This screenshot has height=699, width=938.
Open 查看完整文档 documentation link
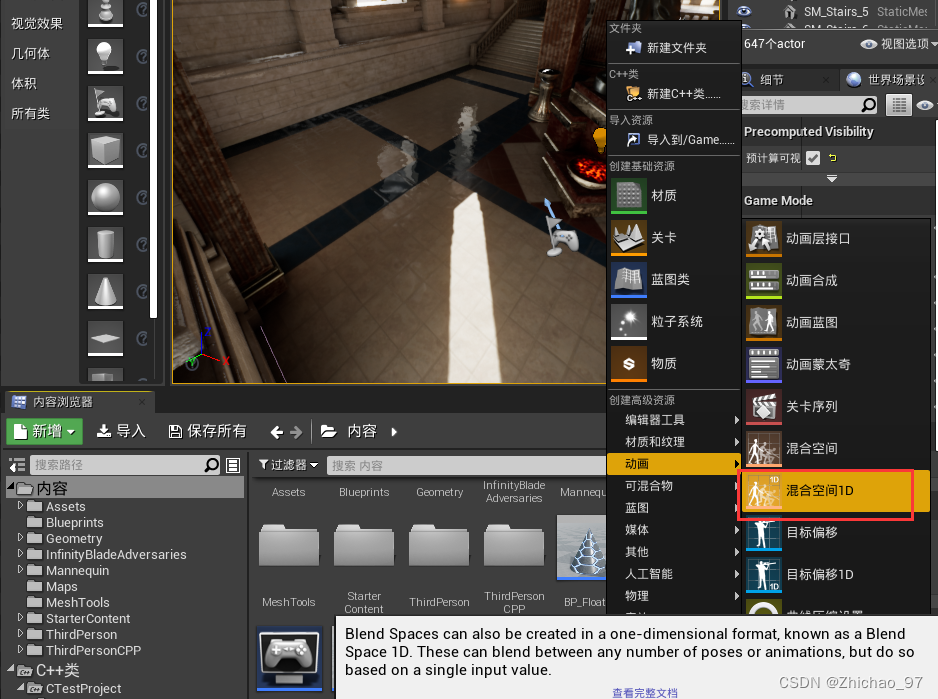pyautogui.click(x=644, y=693)
